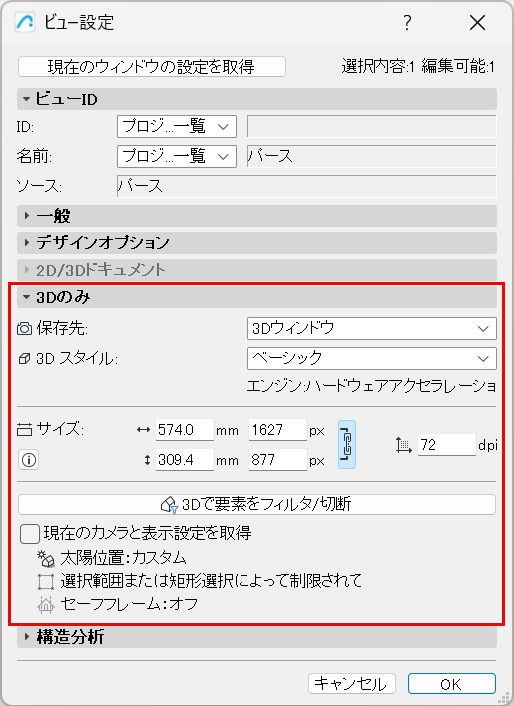Screen dimensions: 514x706
Task: Confirm settings with OK button
Action: [452, 684]
